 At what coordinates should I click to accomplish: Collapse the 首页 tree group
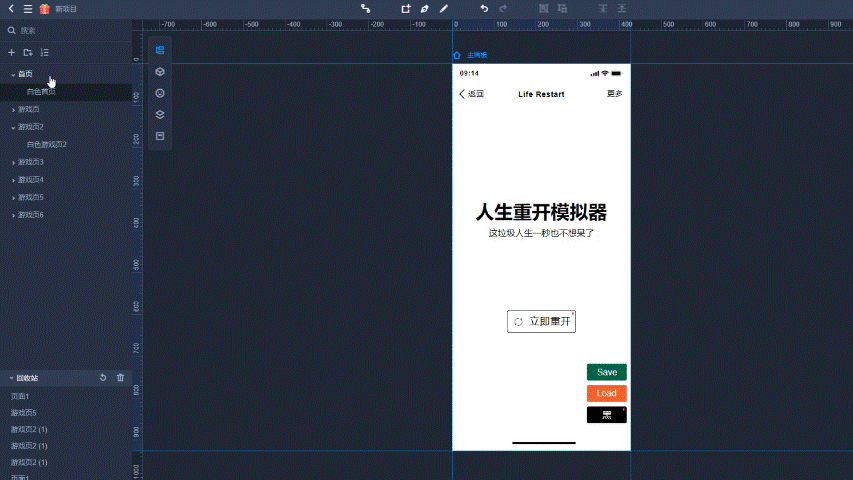[13, 75]
